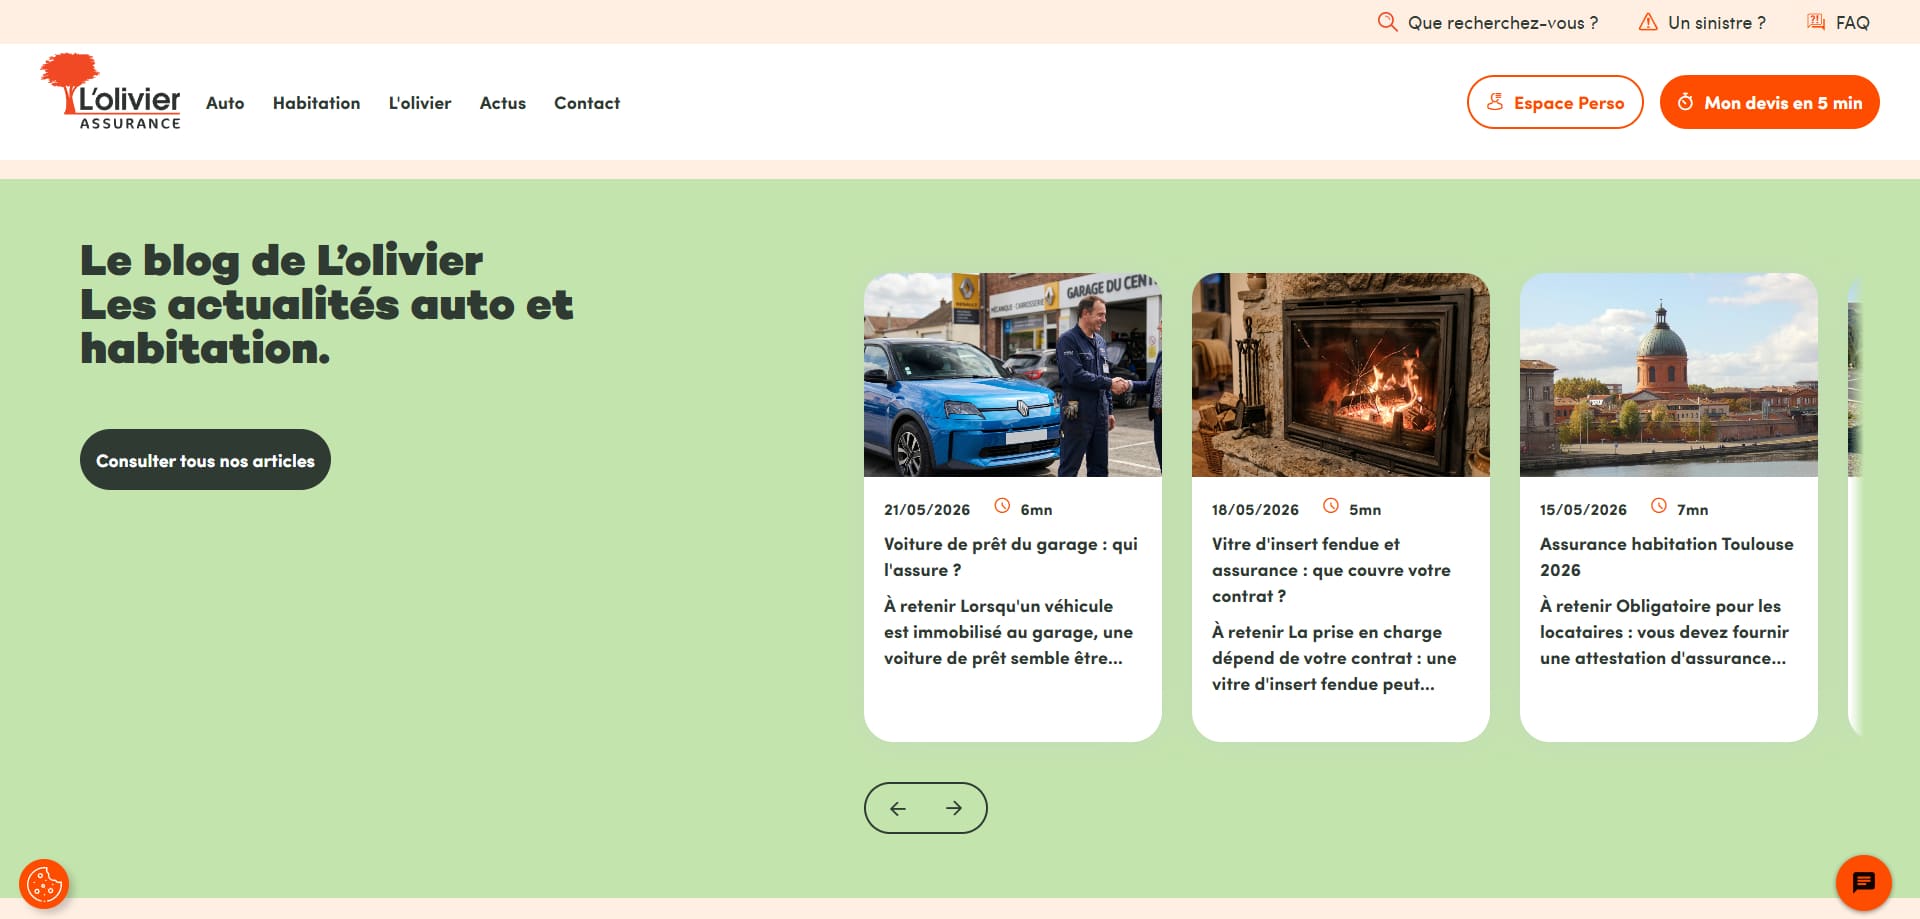The image size is (1920, 919).
Task: Click the '7mn' reading time
Action: (1693, 510)
